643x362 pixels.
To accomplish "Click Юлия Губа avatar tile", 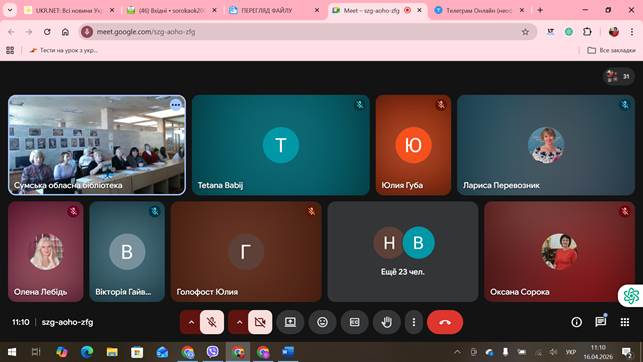I will pyautogui.click(x=413, y=145).
